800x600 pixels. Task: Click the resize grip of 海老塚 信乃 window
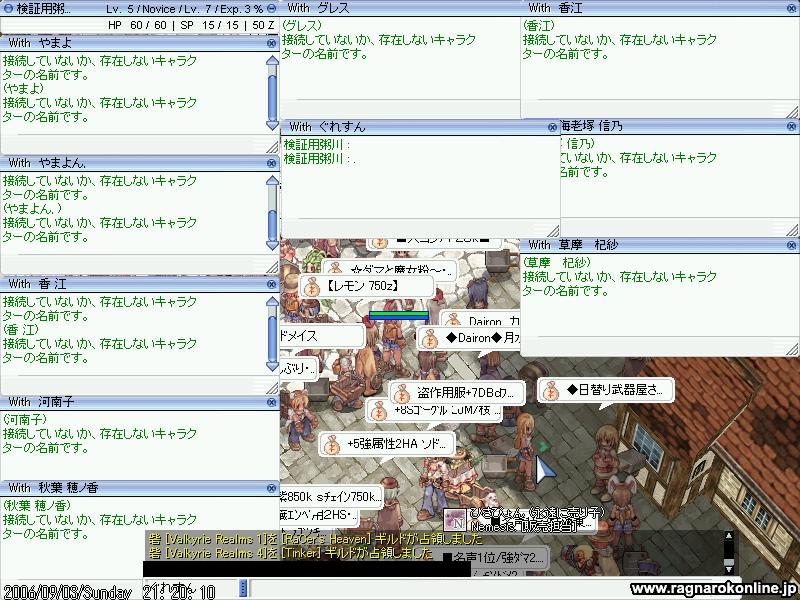click(x=792, y=230)
